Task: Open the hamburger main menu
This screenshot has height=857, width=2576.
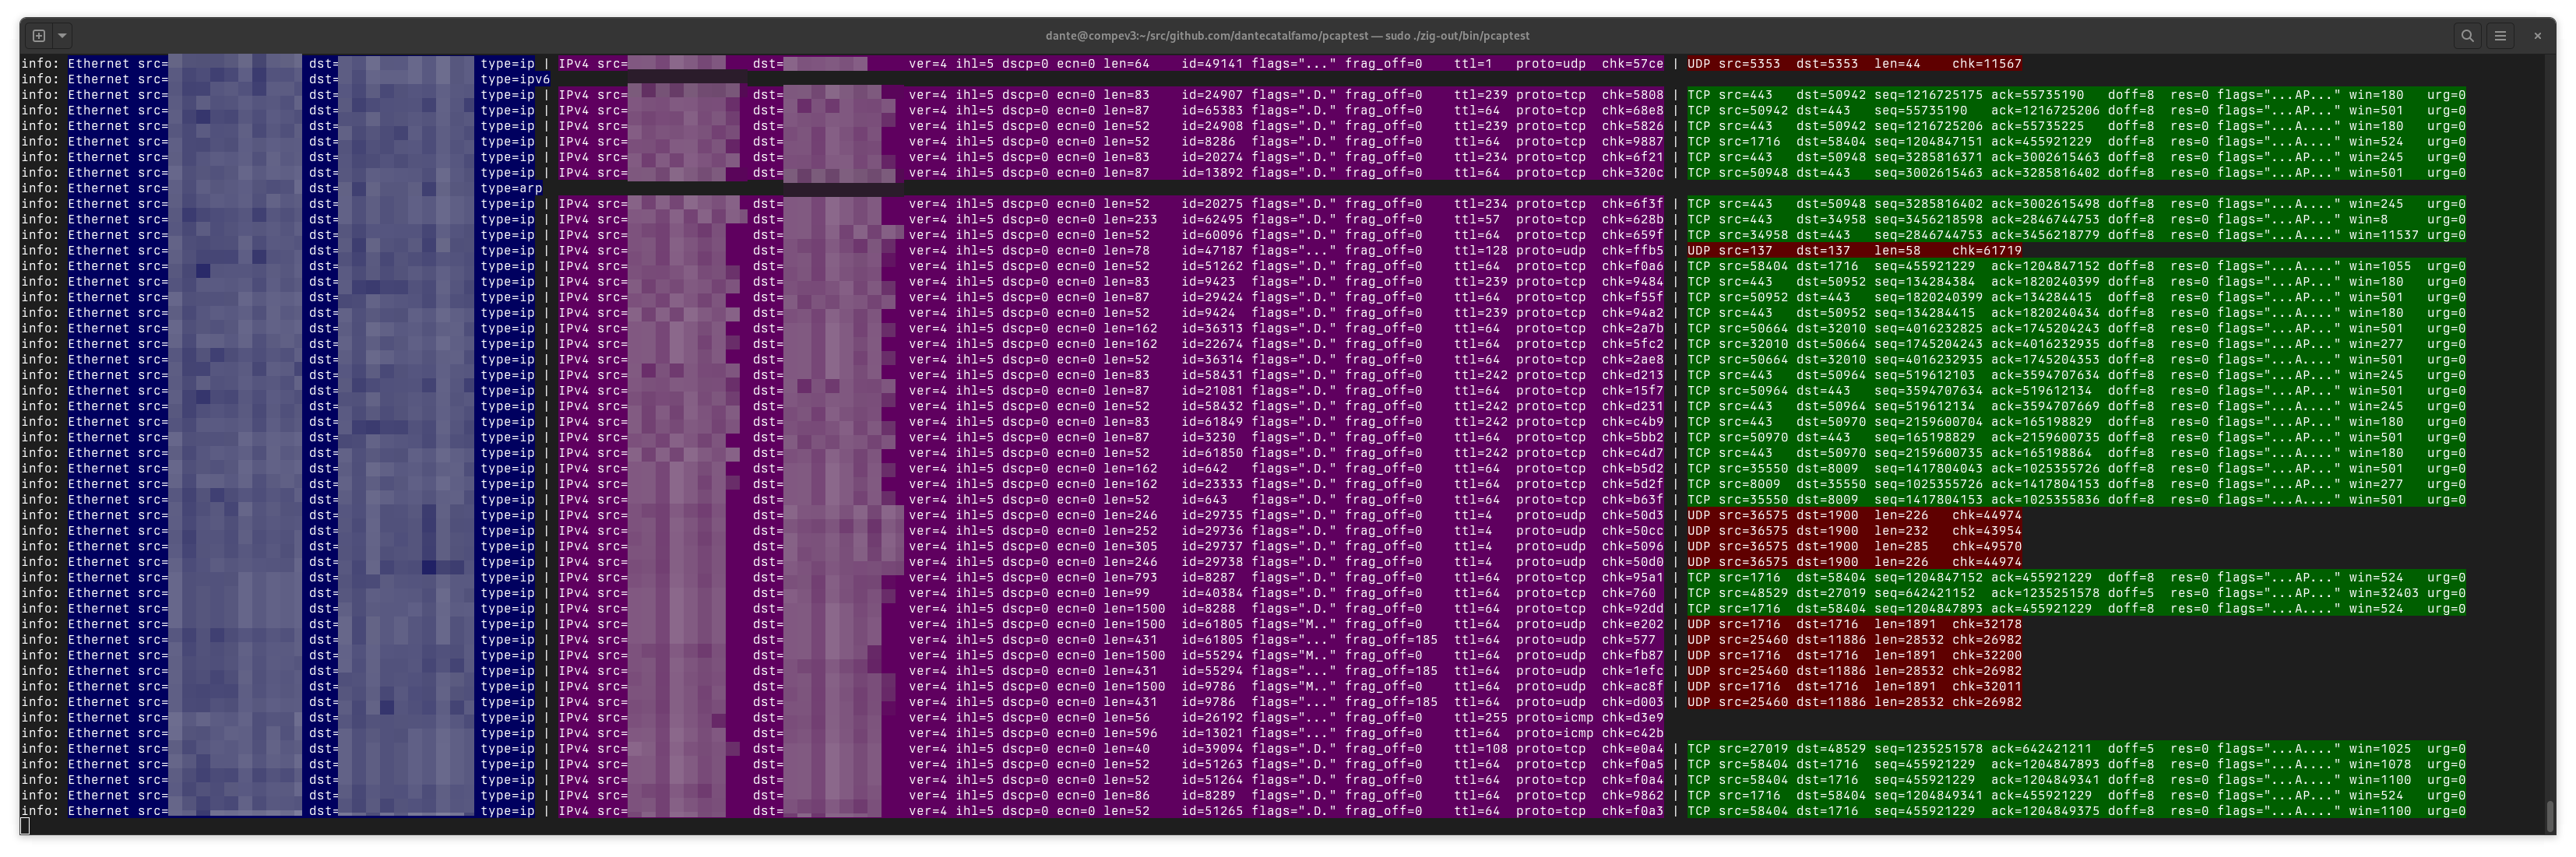Action: click(x=2500, y=36)
